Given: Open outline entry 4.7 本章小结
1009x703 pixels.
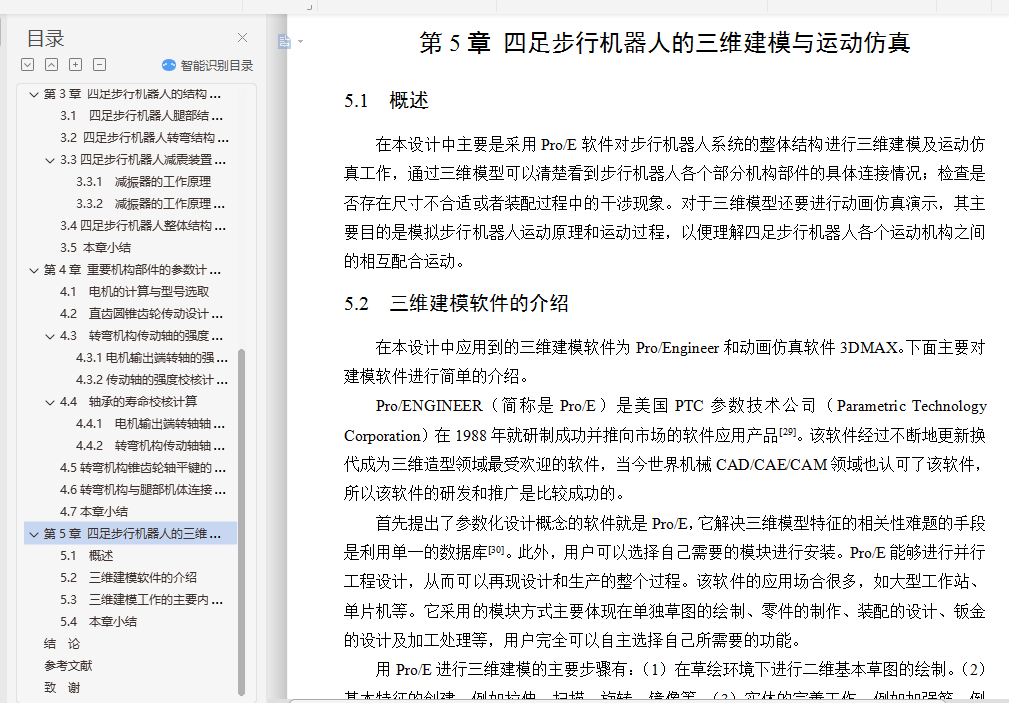Looking at the screenshot, I should click(x=94, y=511).
